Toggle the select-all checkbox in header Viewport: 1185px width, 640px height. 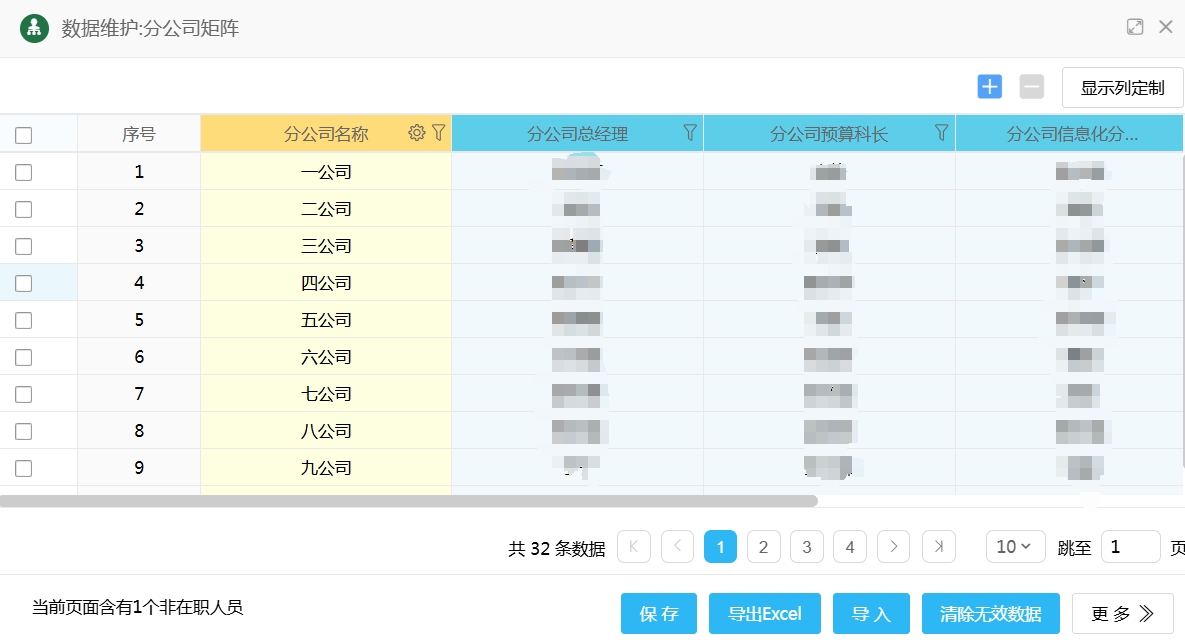(x=24, y=135)
